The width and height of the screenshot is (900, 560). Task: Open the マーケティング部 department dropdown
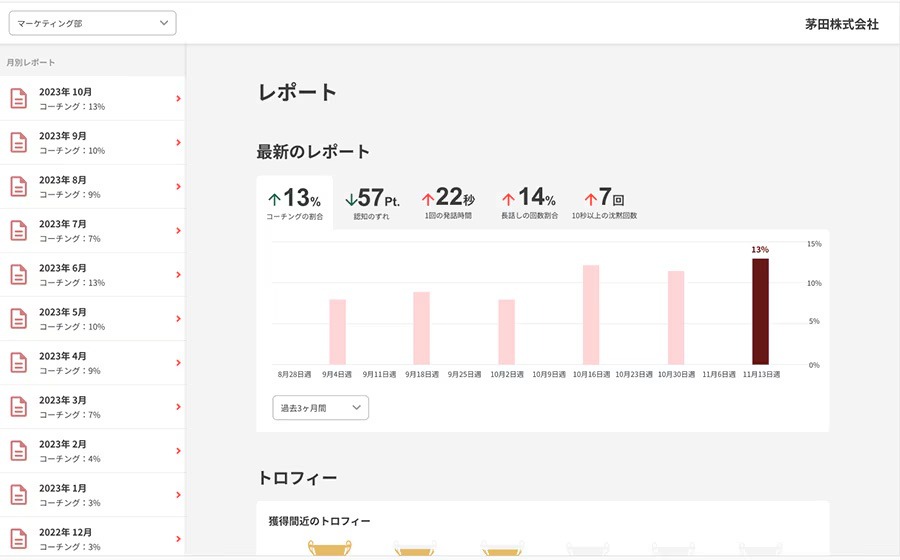(x=92, y=24)
